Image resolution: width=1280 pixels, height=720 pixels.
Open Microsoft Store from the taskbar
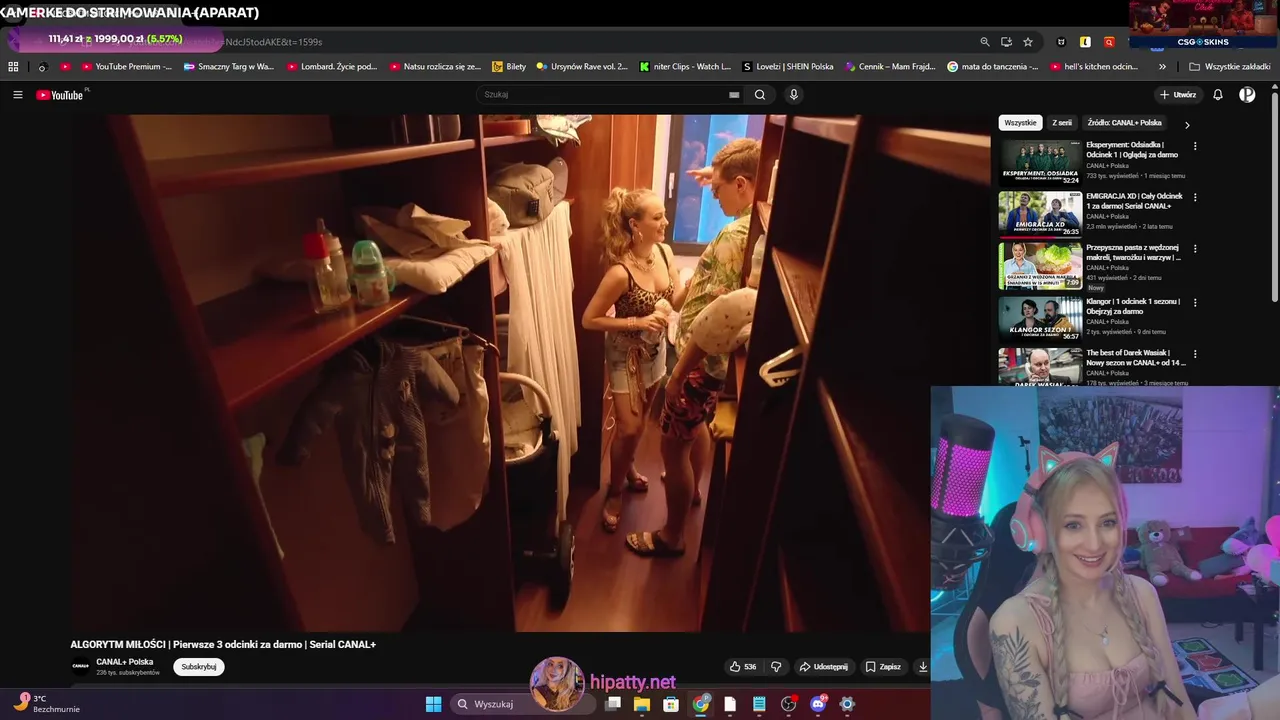[x=671, y=704]
